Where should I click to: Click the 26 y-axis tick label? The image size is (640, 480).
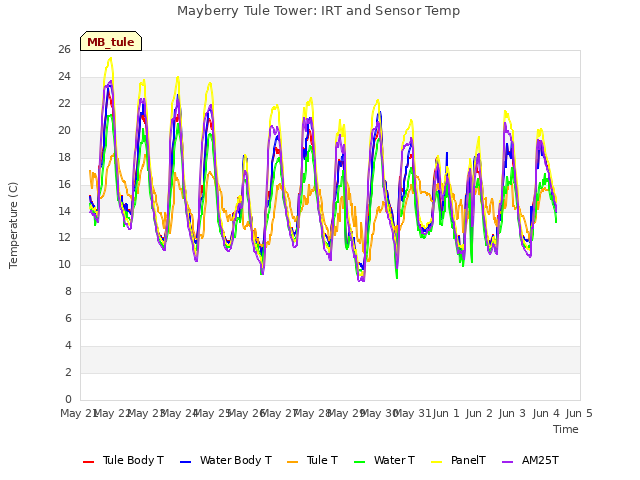tap(64, 50)
